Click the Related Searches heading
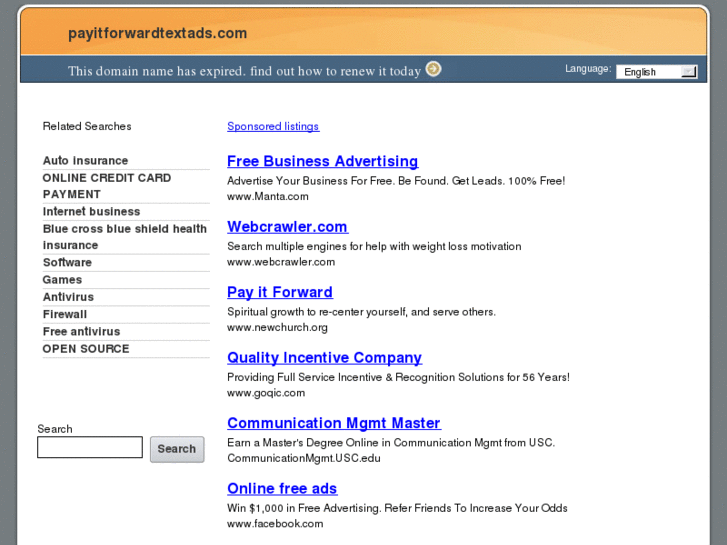 click(87, 126)
